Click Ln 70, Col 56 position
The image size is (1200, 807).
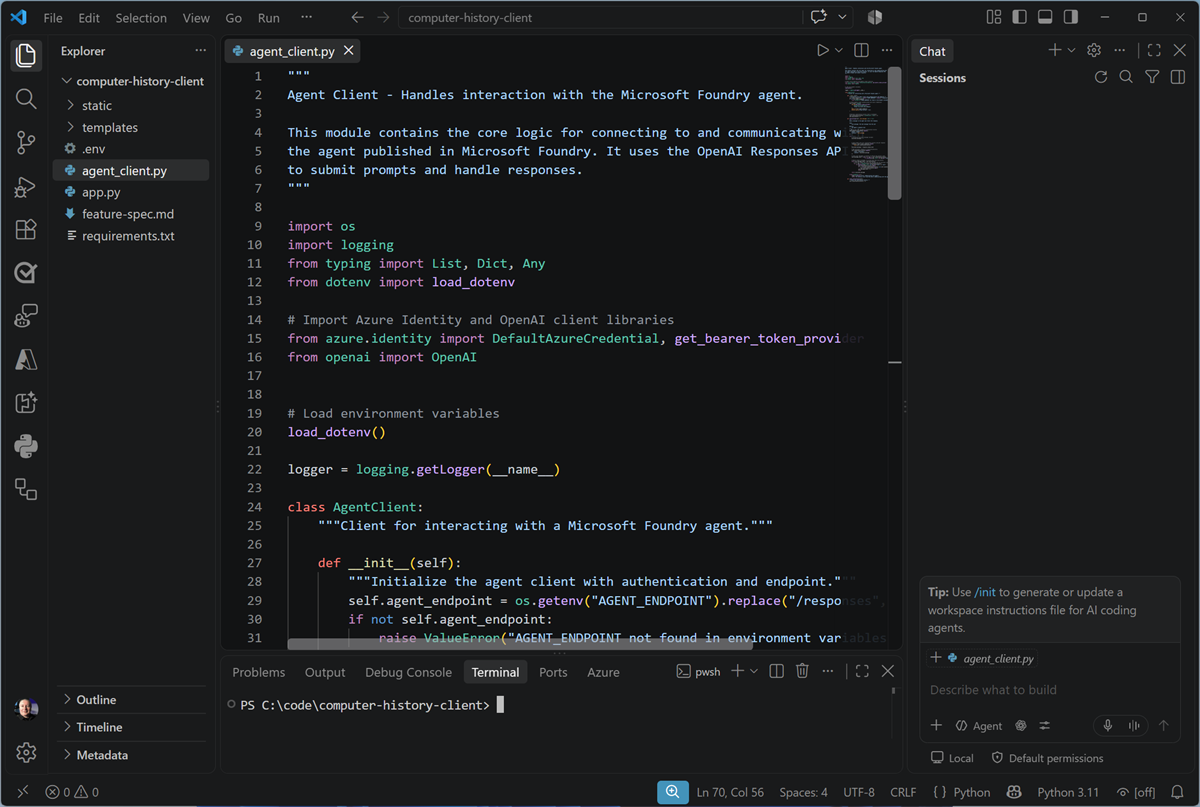(x=729, y=792)
